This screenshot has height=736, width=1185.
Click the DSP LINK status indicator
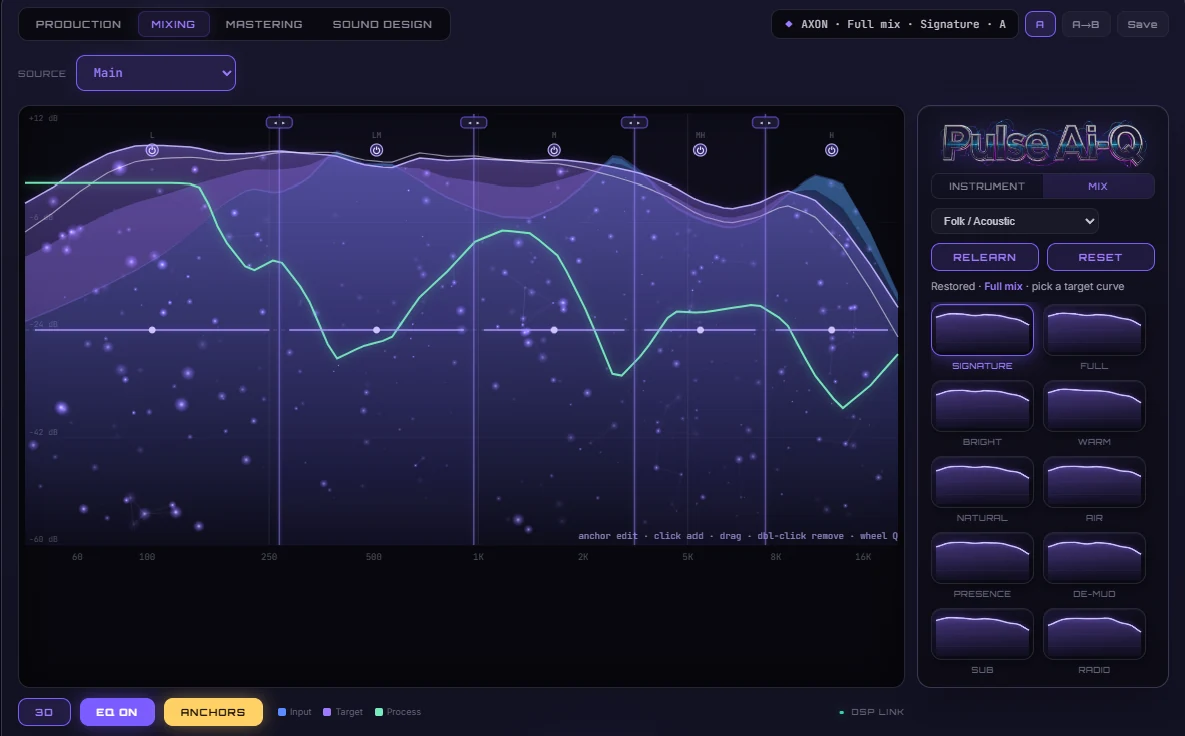(871, 712)
